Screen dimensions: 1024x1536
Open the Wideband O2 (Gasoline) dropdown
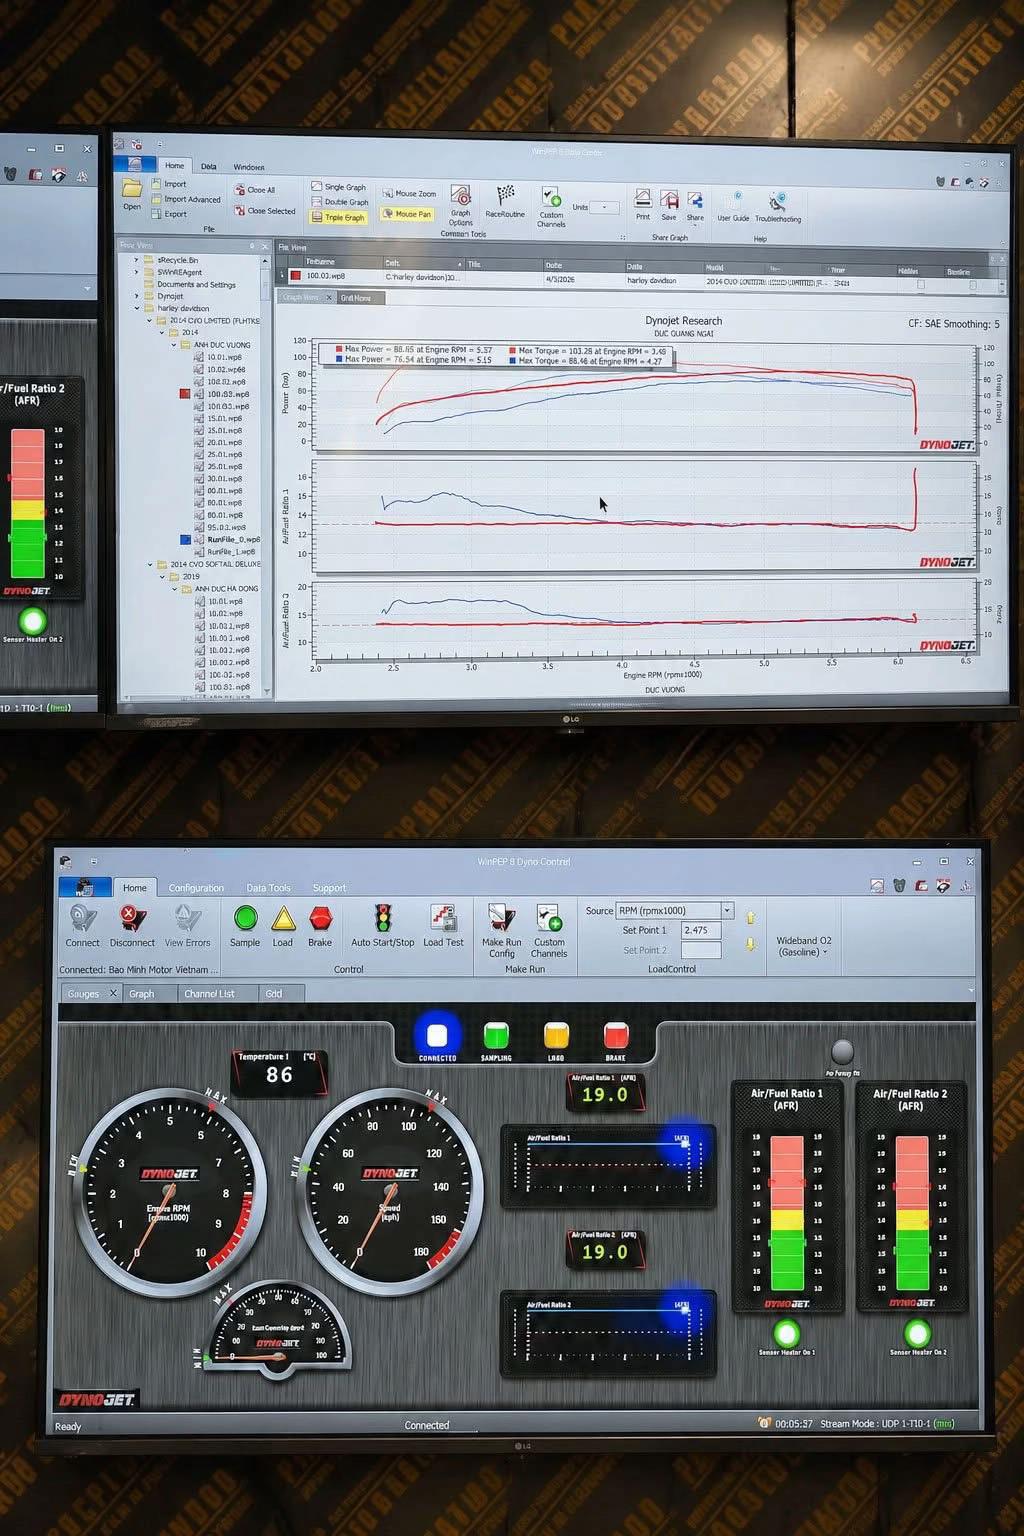804,946
